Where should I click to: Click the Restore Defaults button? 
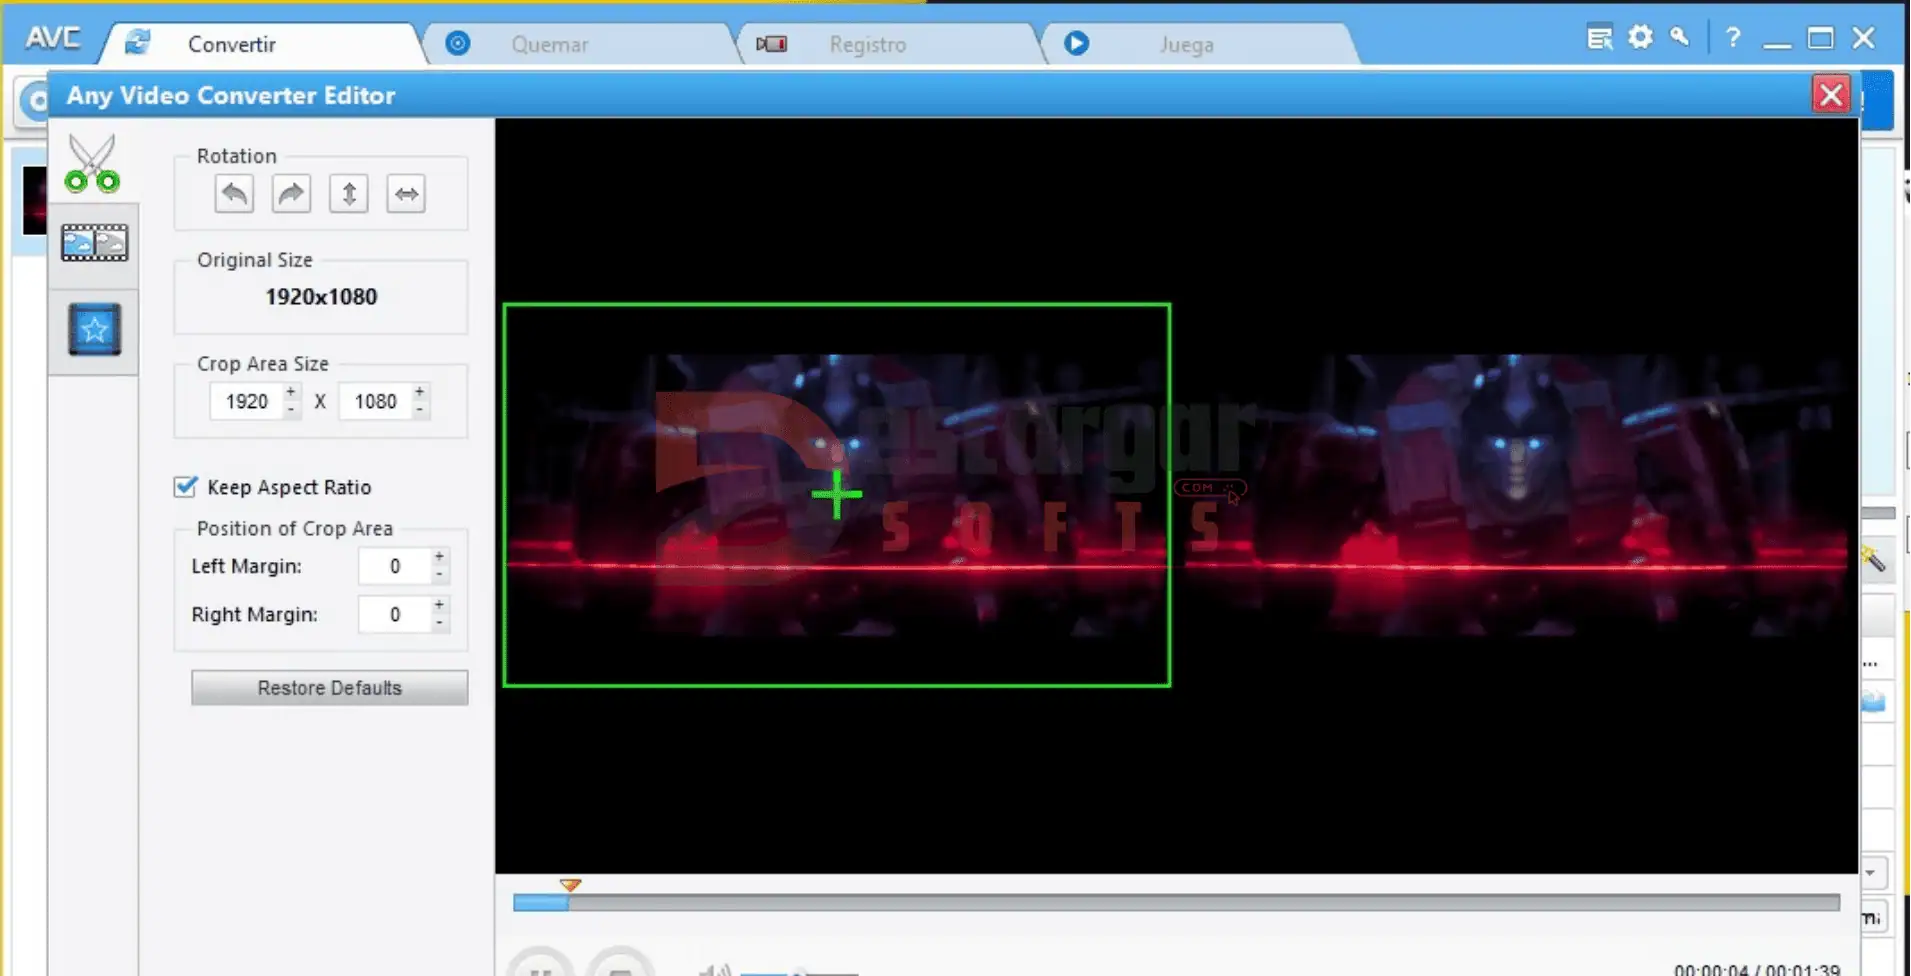(329, 688)
